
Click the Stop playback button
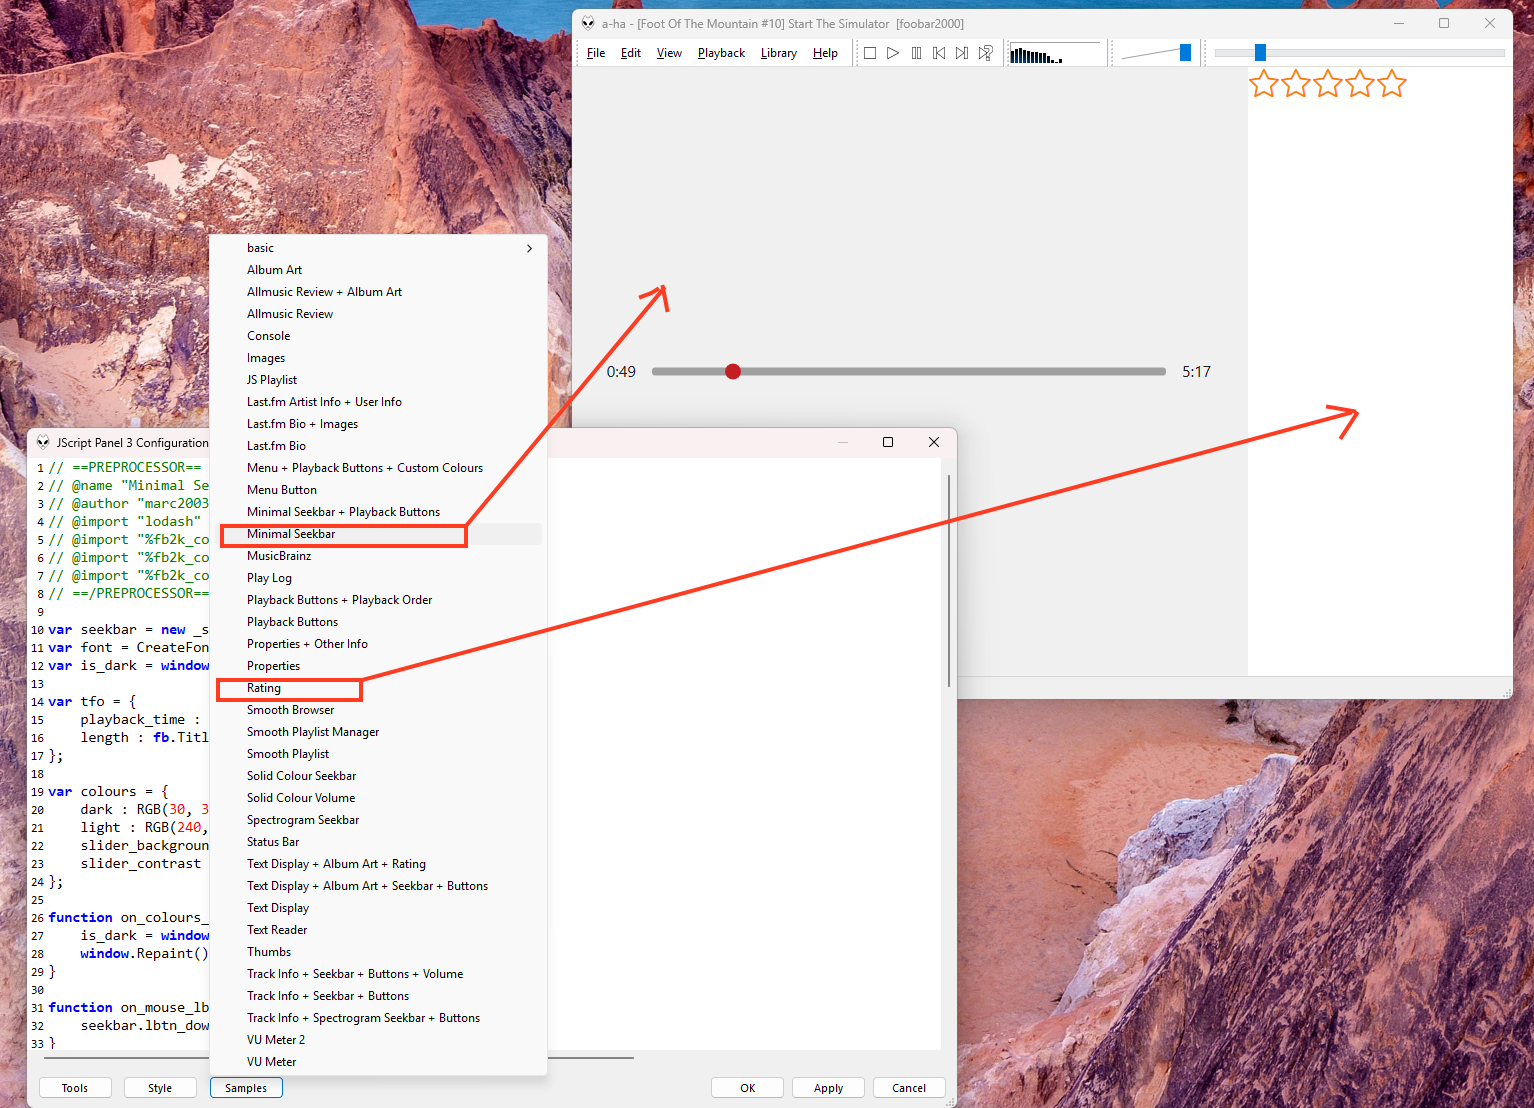click(870, 53)
